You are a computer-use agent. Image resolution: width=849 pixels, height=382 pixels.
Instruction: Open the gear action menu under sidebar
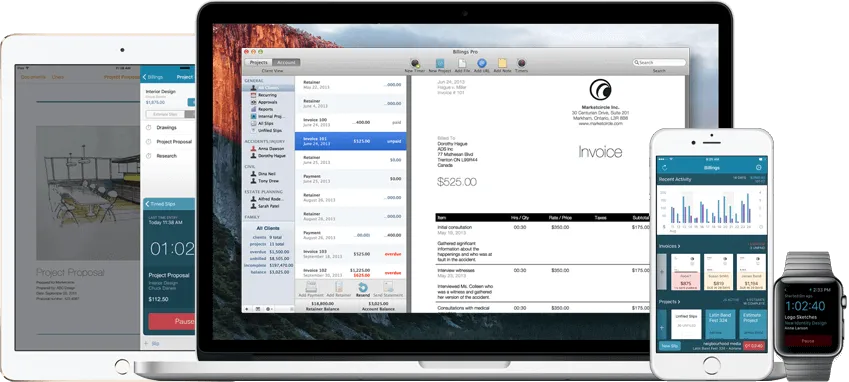[x=269, y=309]
